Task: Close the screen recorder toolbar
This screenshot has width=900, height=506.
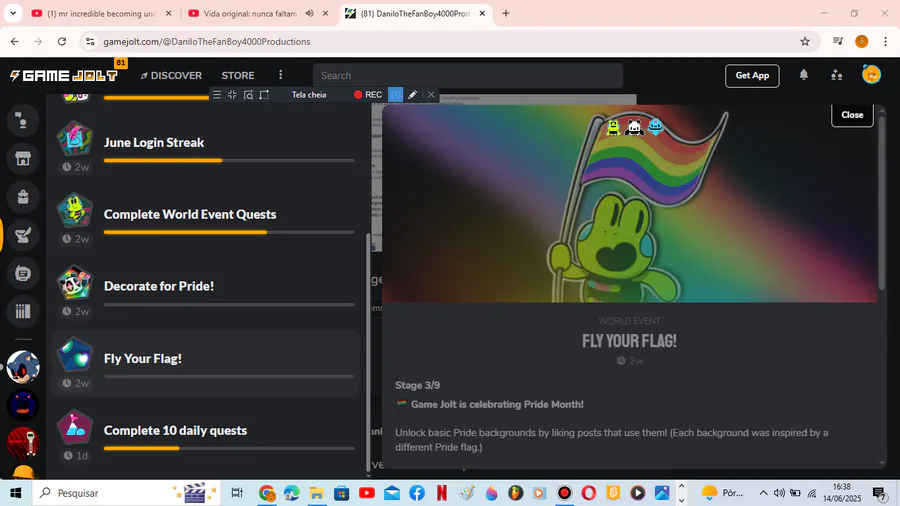Action: [431, 95]
